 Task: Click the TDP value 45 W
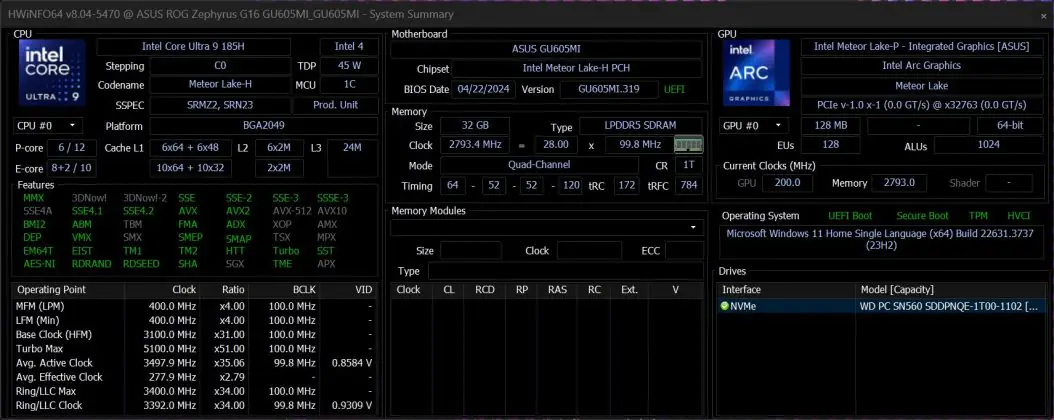click(x=349, y=66)
